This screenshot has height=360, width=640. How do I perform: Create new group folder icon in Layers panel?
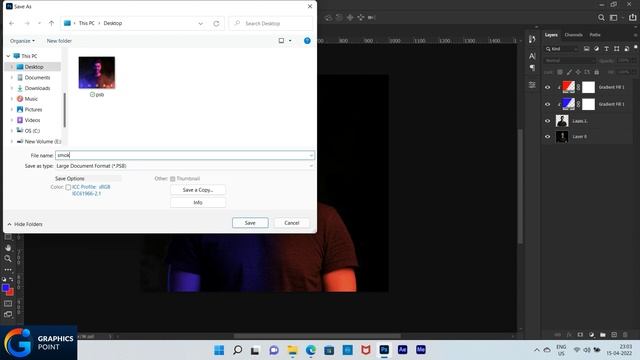point(603,335)
